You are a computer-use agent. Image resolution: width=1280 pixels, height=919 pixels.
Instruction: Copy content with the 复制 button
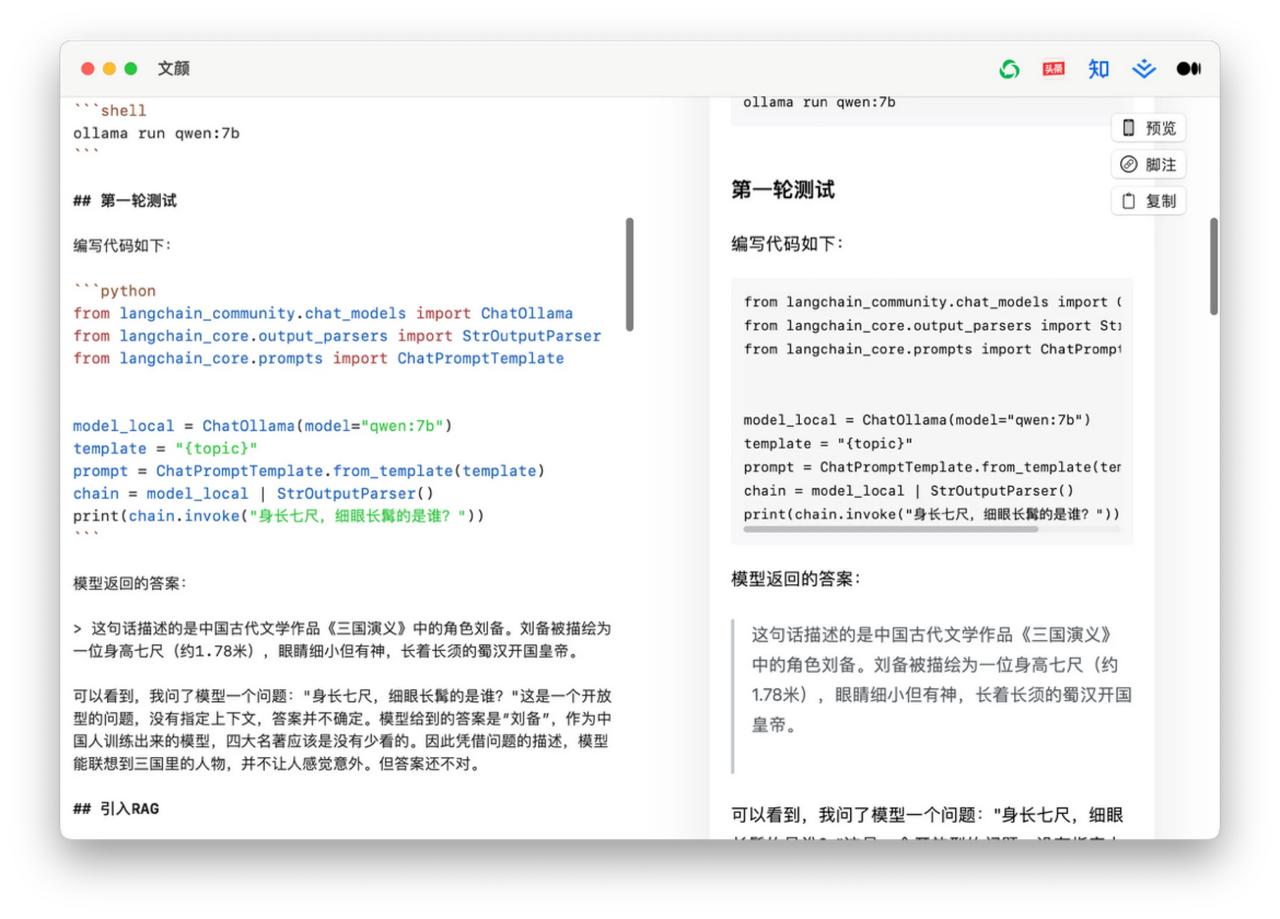[x=1148, y=201]
